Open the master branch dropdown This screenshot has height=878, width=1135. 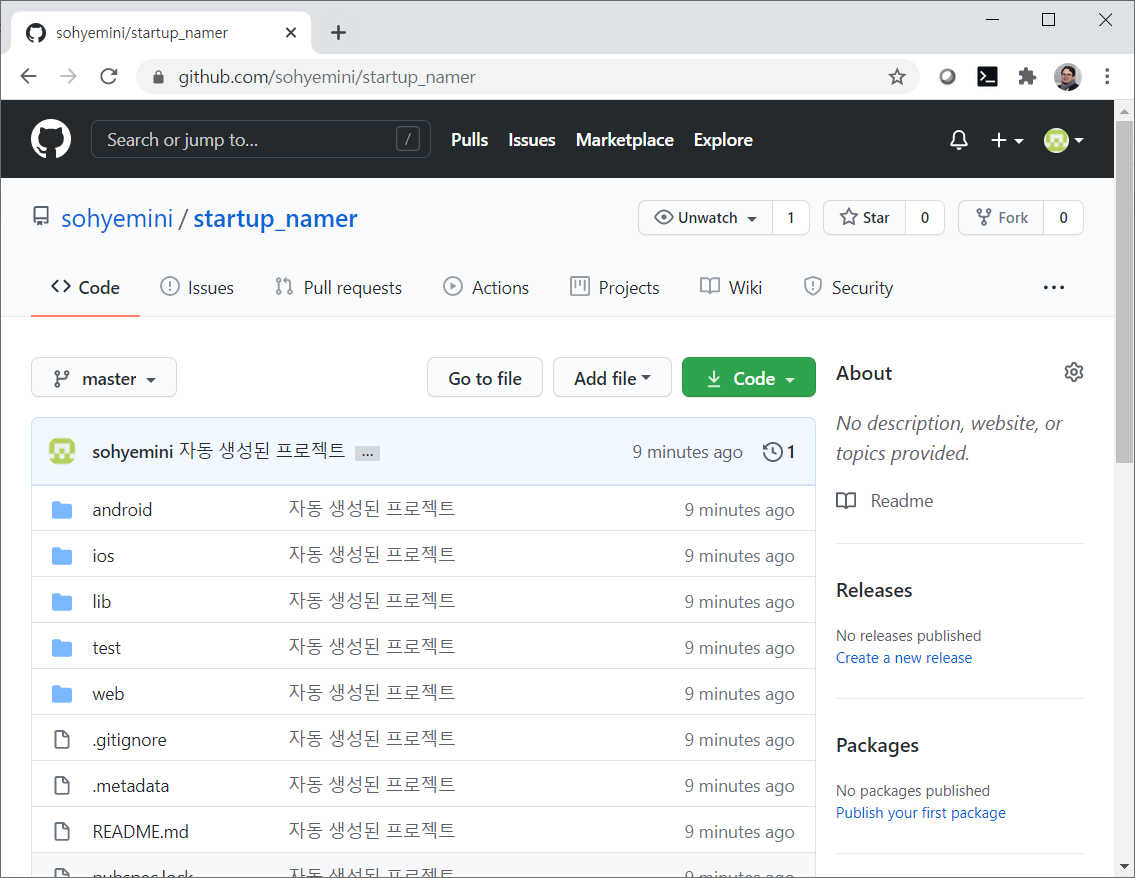[x=104, y=378]
